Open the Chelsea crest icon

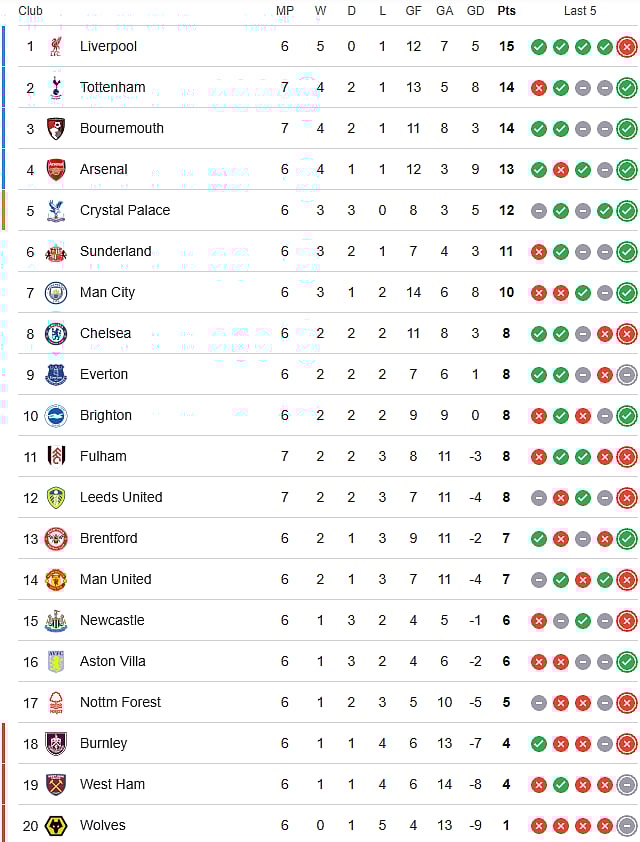(x=55, y=333)
